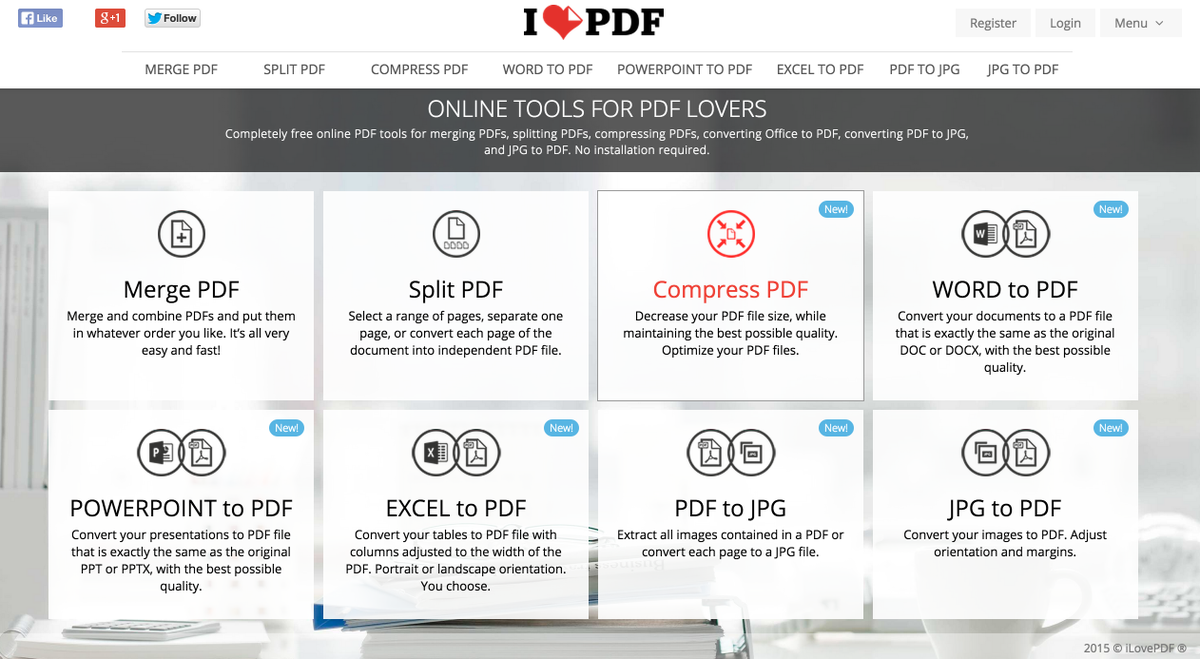Select the Merge PDF card title
The image size is (1200, 659).
pyautogui.click(x=181, y=290)
